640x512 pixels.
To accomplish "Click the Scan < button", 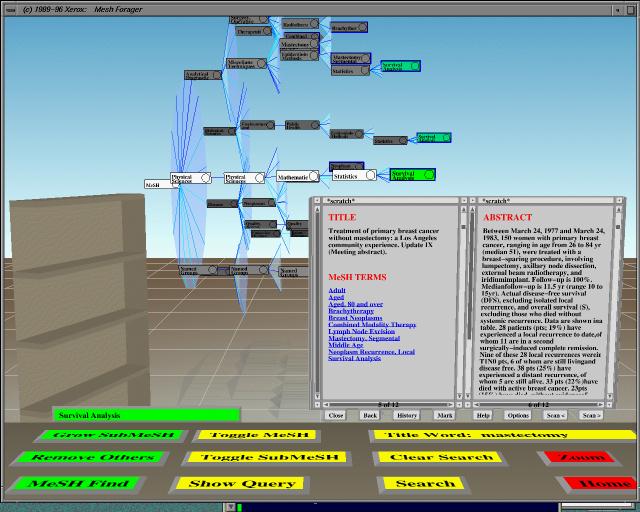I will point(556,415).
